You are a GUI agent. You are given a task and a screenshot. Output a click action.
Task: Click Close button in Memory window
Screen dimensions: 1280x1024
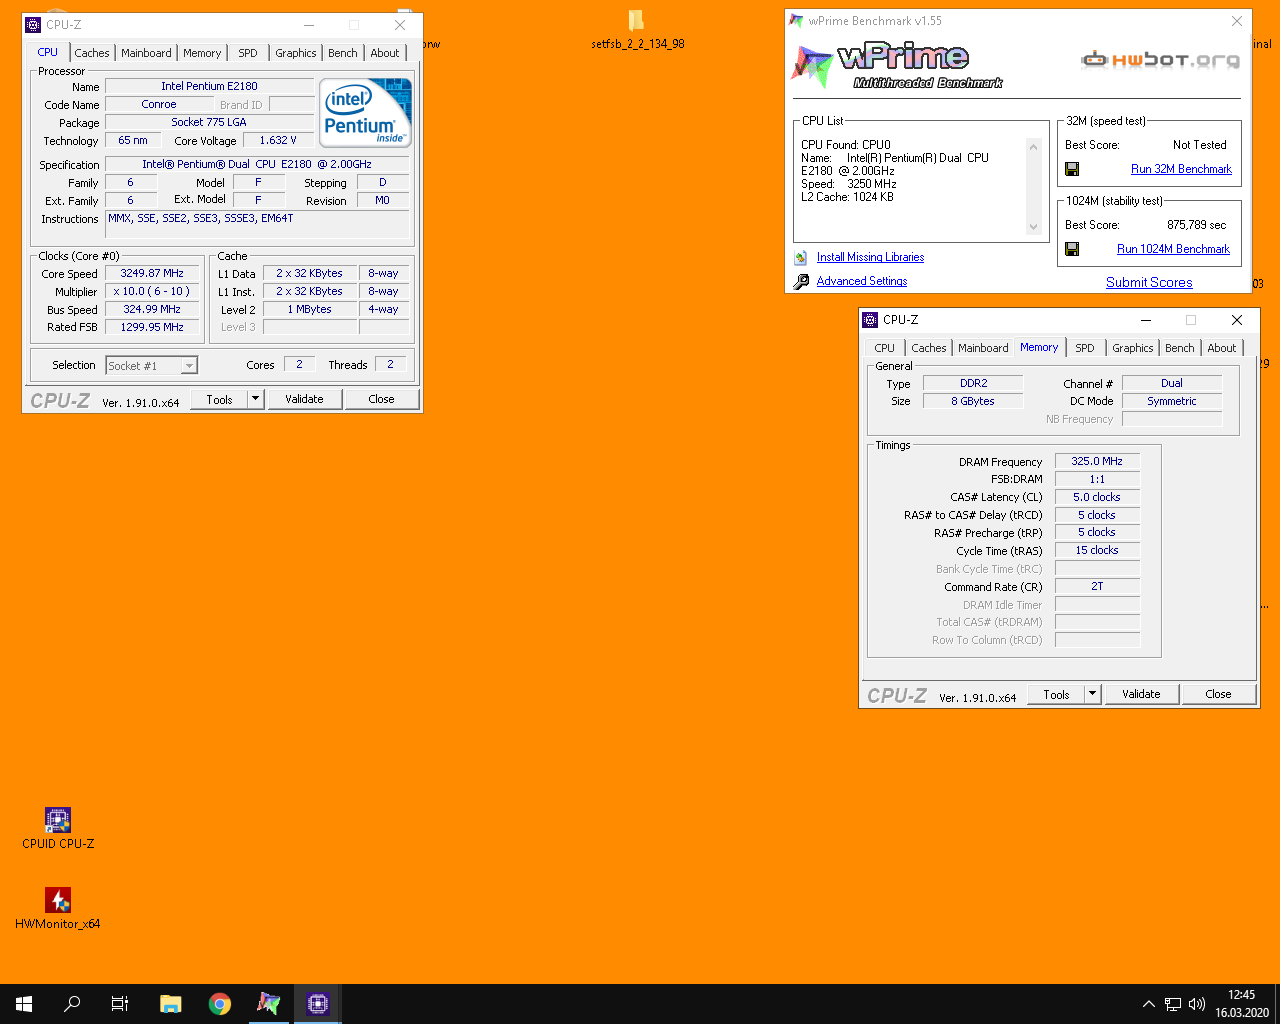tap(1218, 694)
